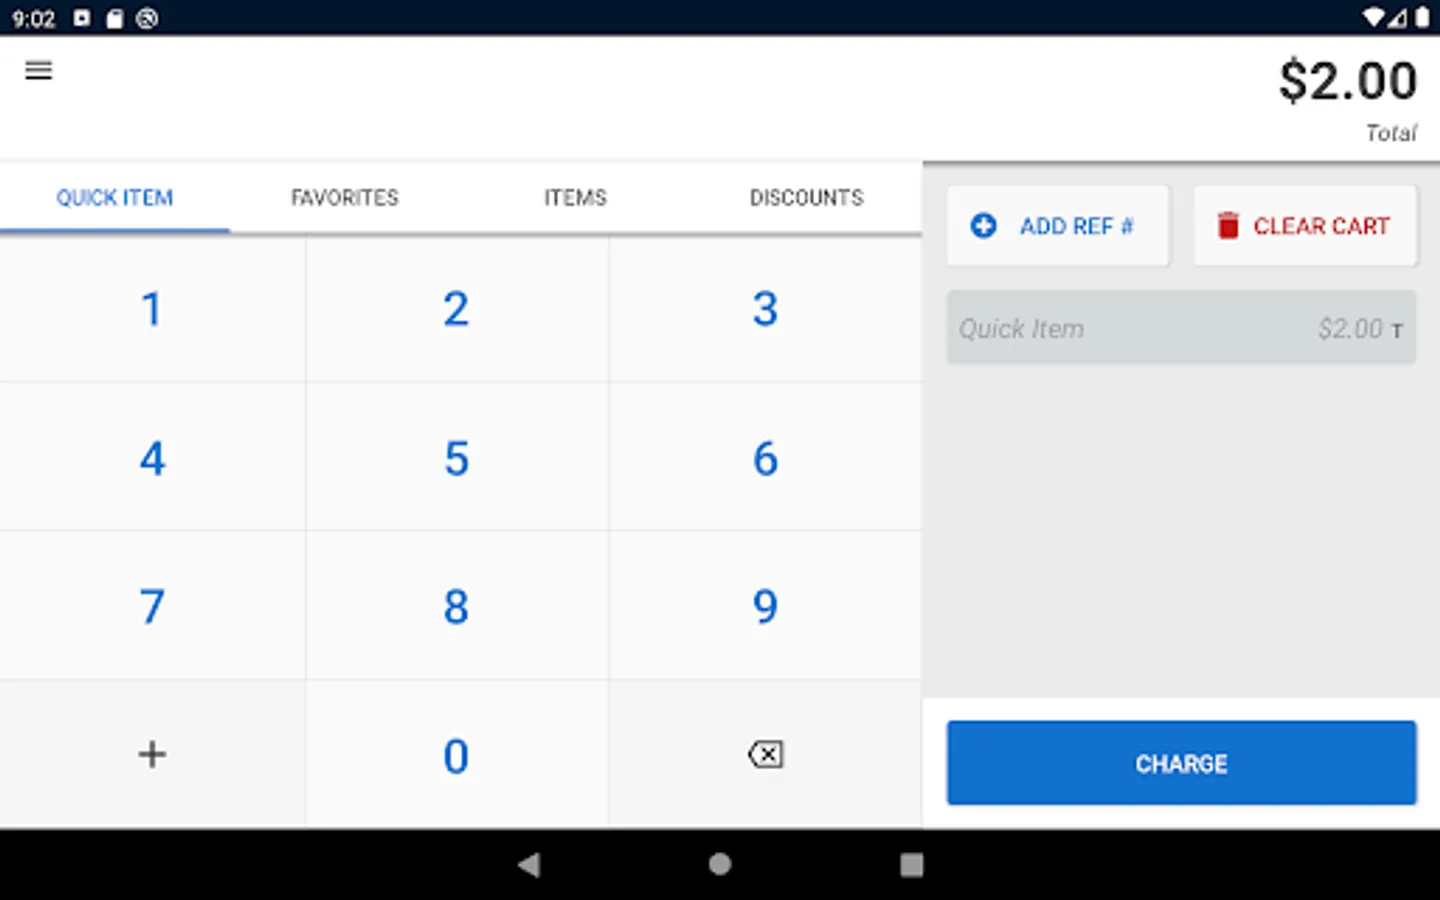This screenshot has width=1440, height=900.
Task: Tap keypad number 9
Action: pos(765,606)
